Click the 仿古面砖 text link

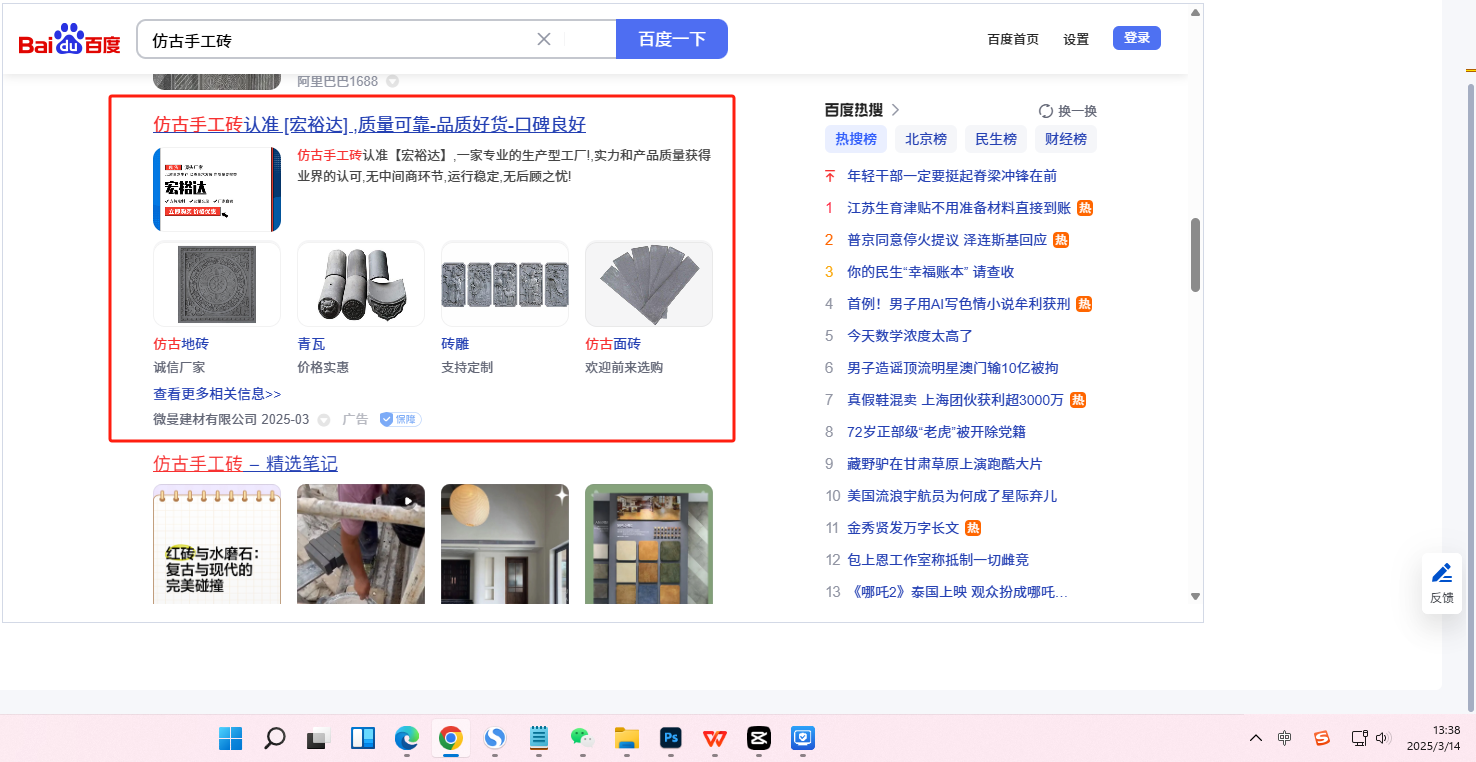[x=613, y=344]
